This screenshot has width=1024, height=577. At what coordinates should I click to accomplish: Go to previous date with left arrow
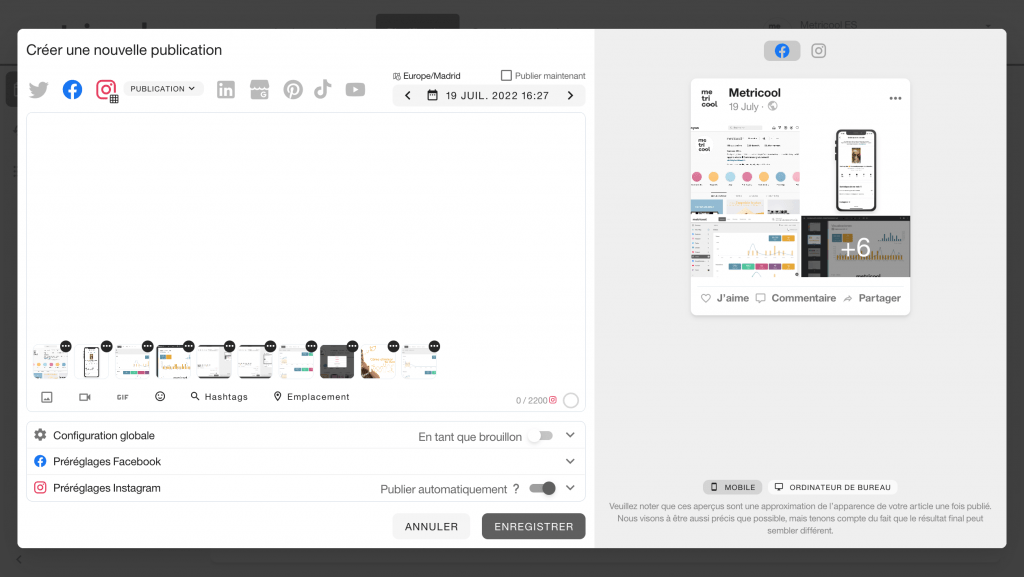pyautogui.click(x=408, y=95)
